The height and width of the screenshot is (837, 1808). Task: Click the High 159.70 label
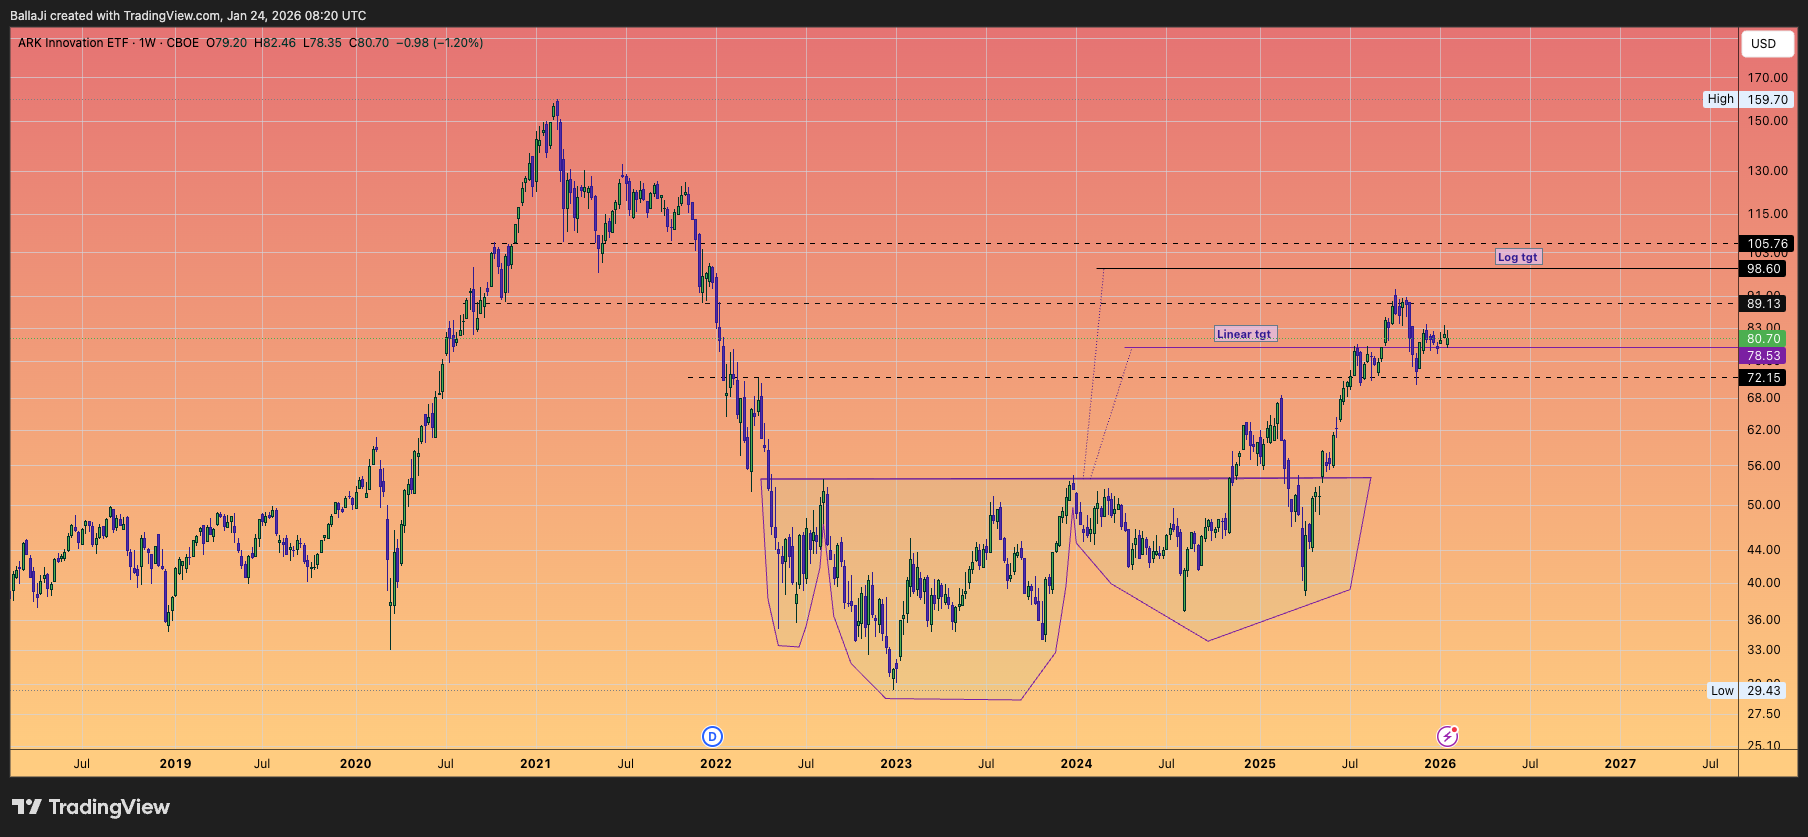click(x=1748, y=100)
